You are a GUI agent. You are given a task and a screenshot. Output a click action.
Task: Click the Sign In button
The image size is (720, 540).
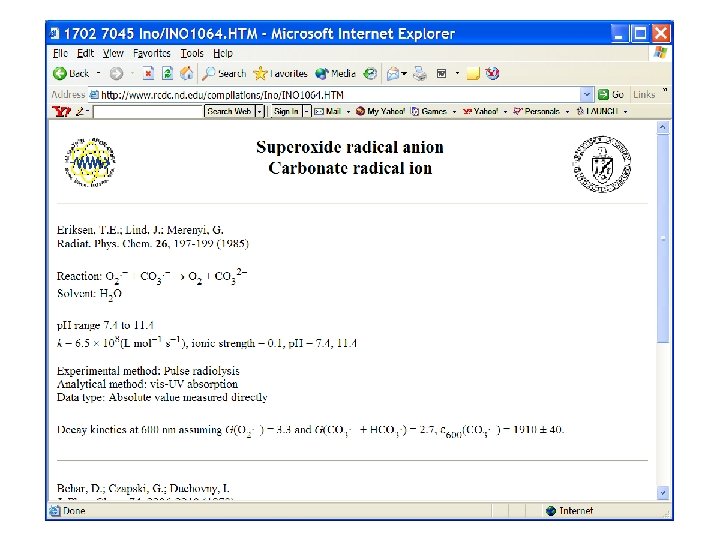(286, 112)
